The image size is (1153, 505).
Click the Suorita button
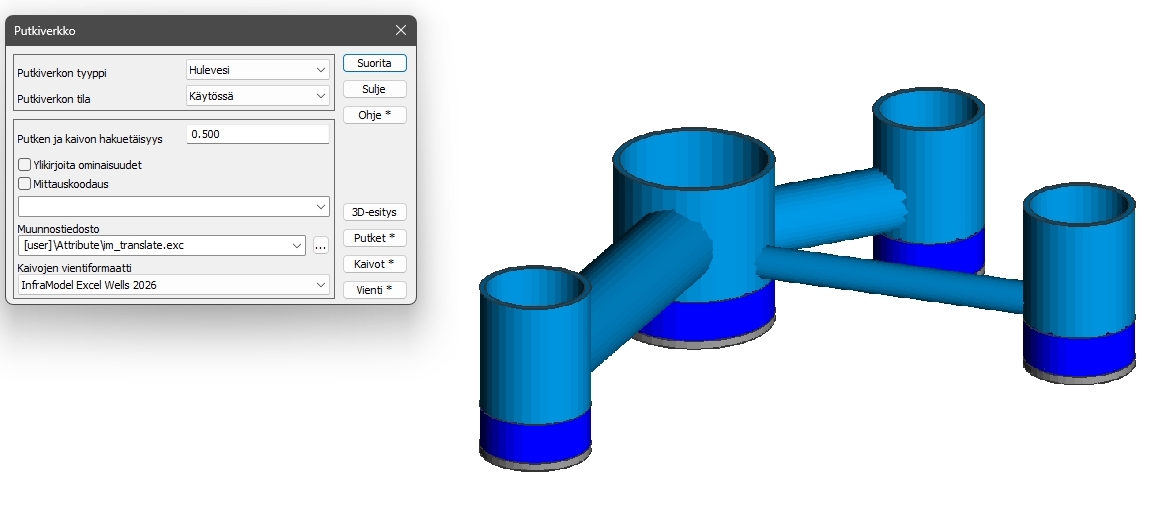(x=374, y=63)
